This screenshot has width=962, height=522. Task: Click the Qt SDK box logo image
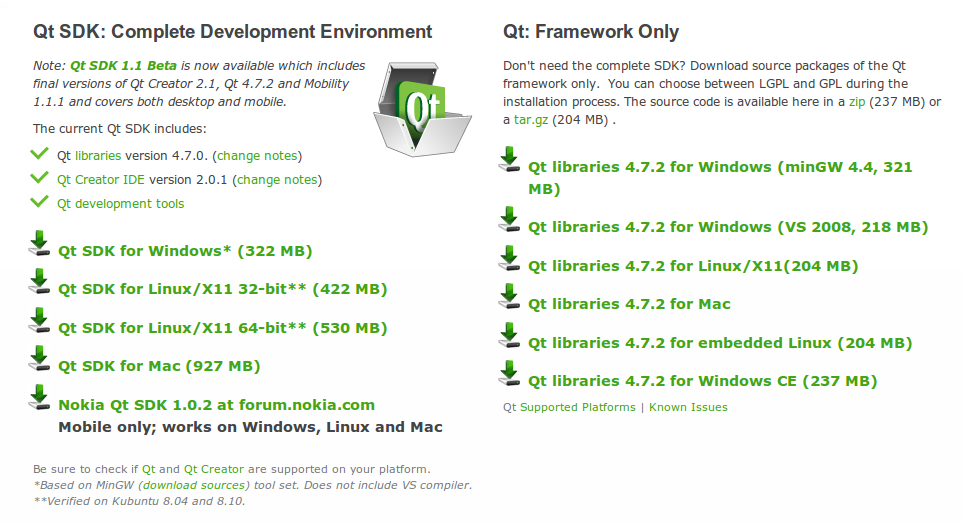pos(422,109)
